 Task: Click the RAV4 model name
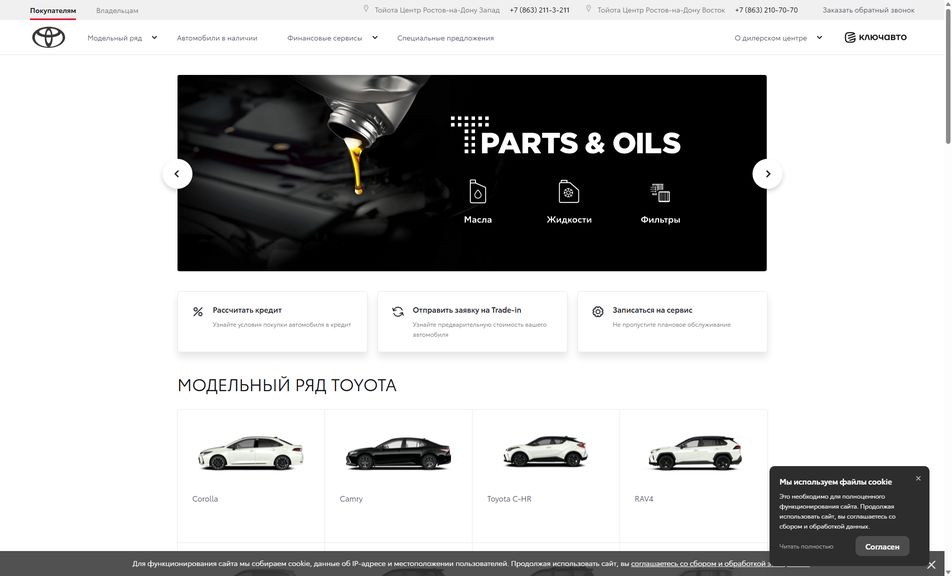click(x=644, y=499)
